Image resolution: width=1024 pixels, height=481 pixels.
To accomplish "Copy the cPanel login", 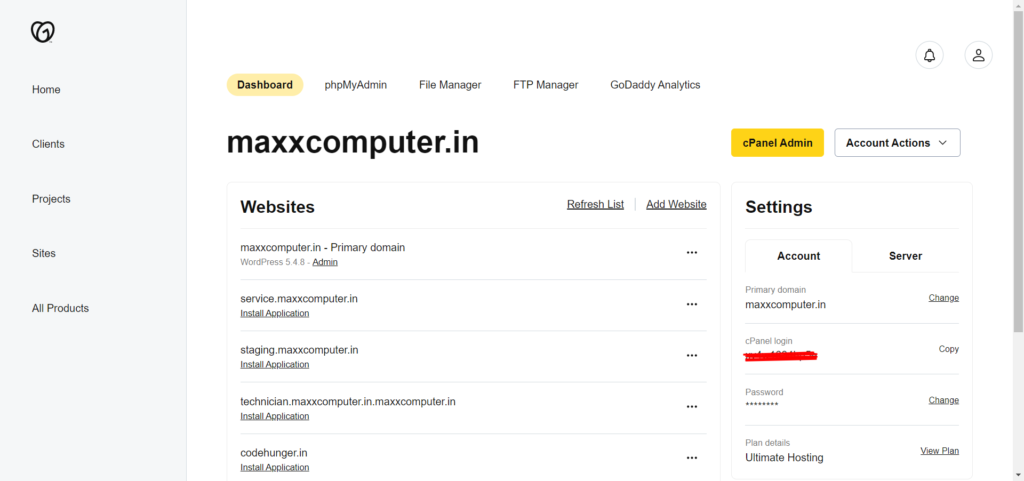I will (x=949, y=349).
